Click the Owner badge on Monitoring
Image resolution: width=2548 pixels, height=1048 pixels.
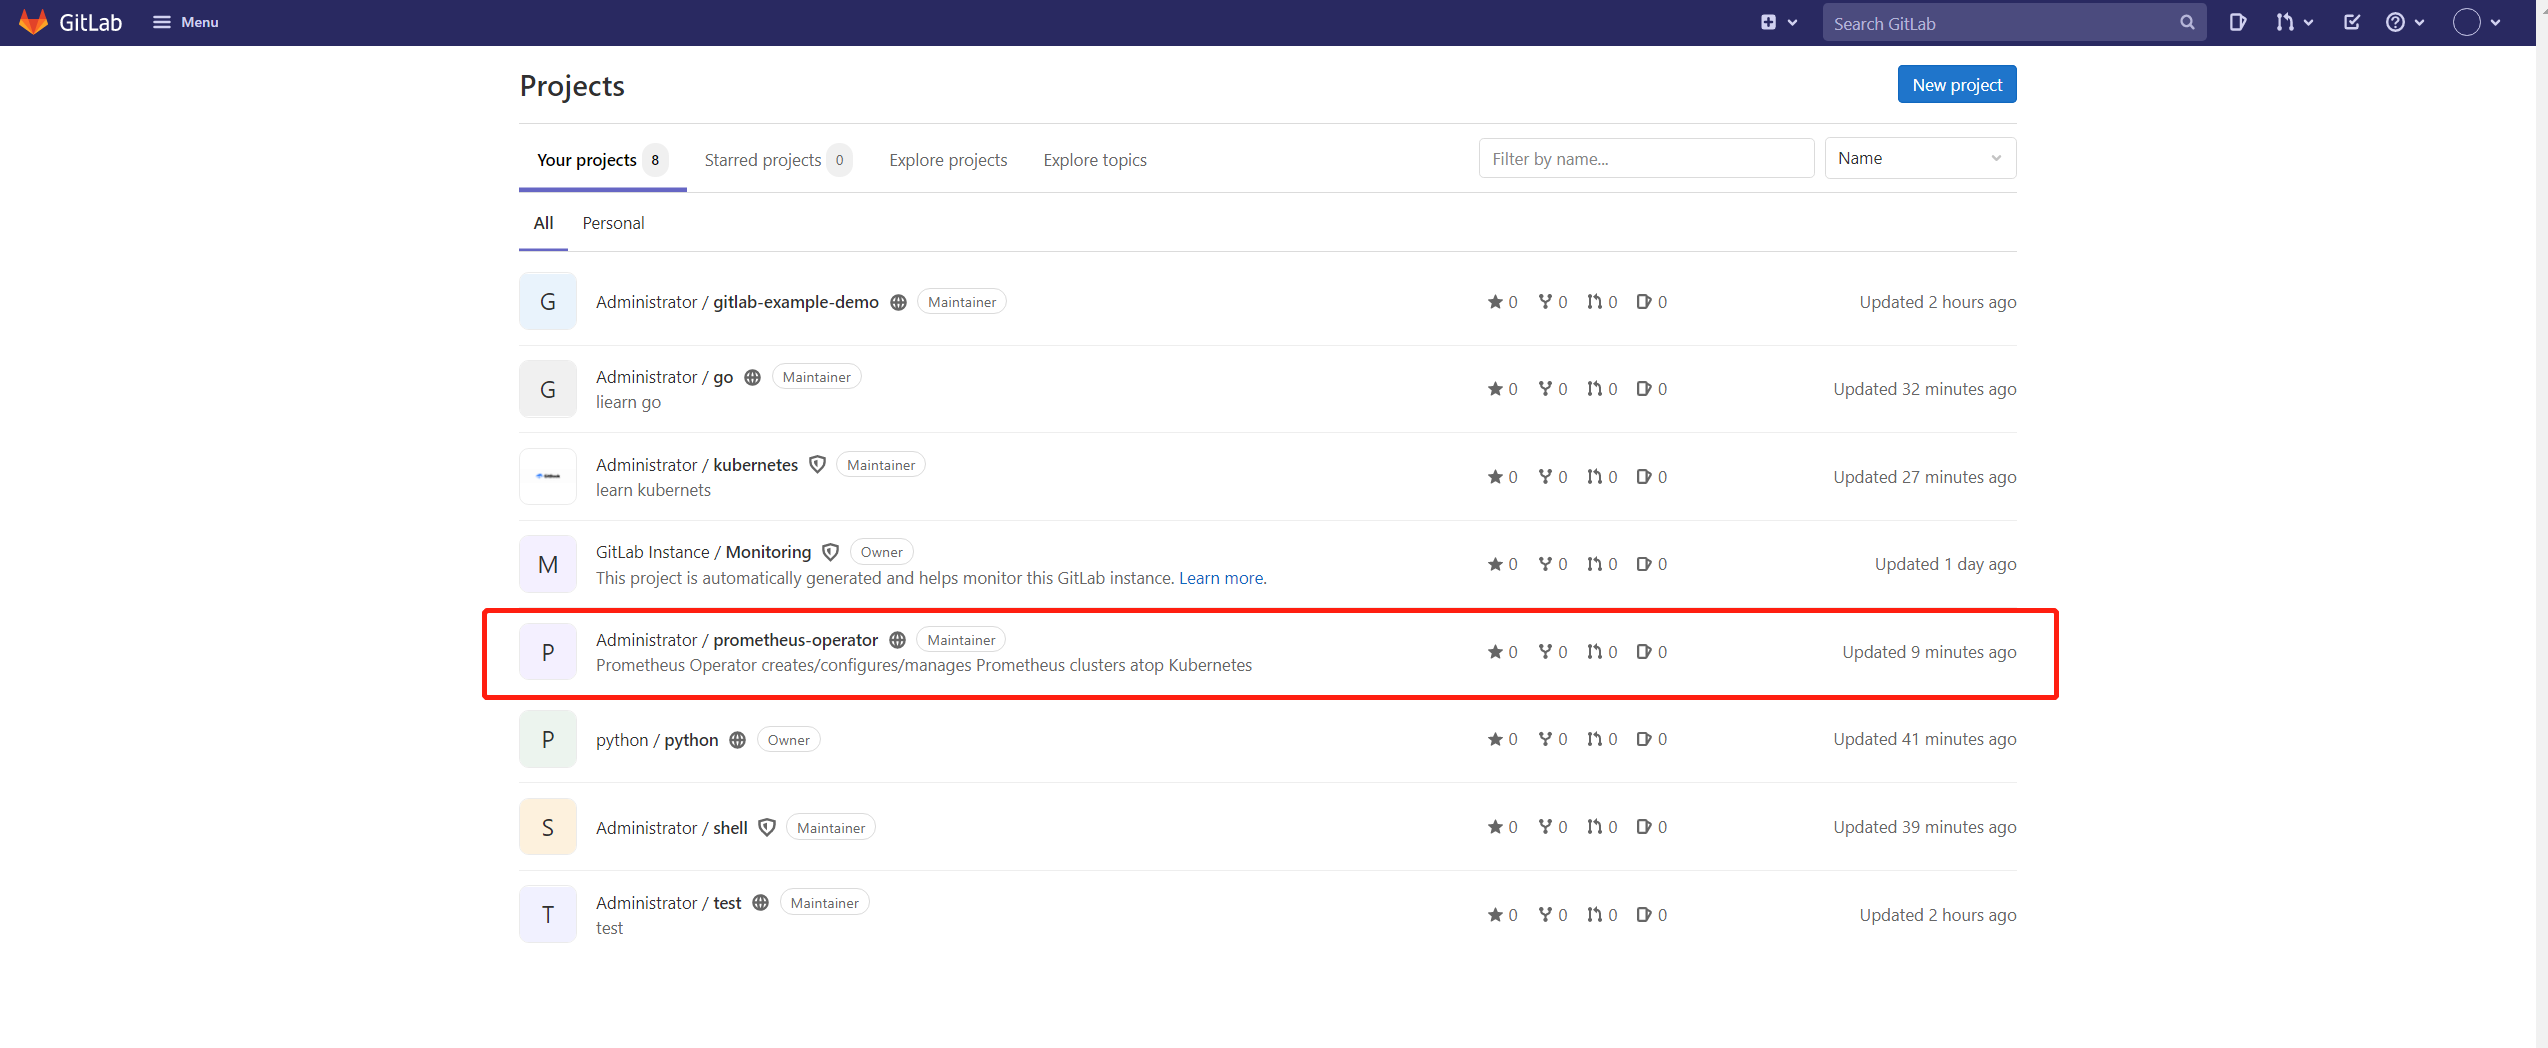click(x=881, y=552)
